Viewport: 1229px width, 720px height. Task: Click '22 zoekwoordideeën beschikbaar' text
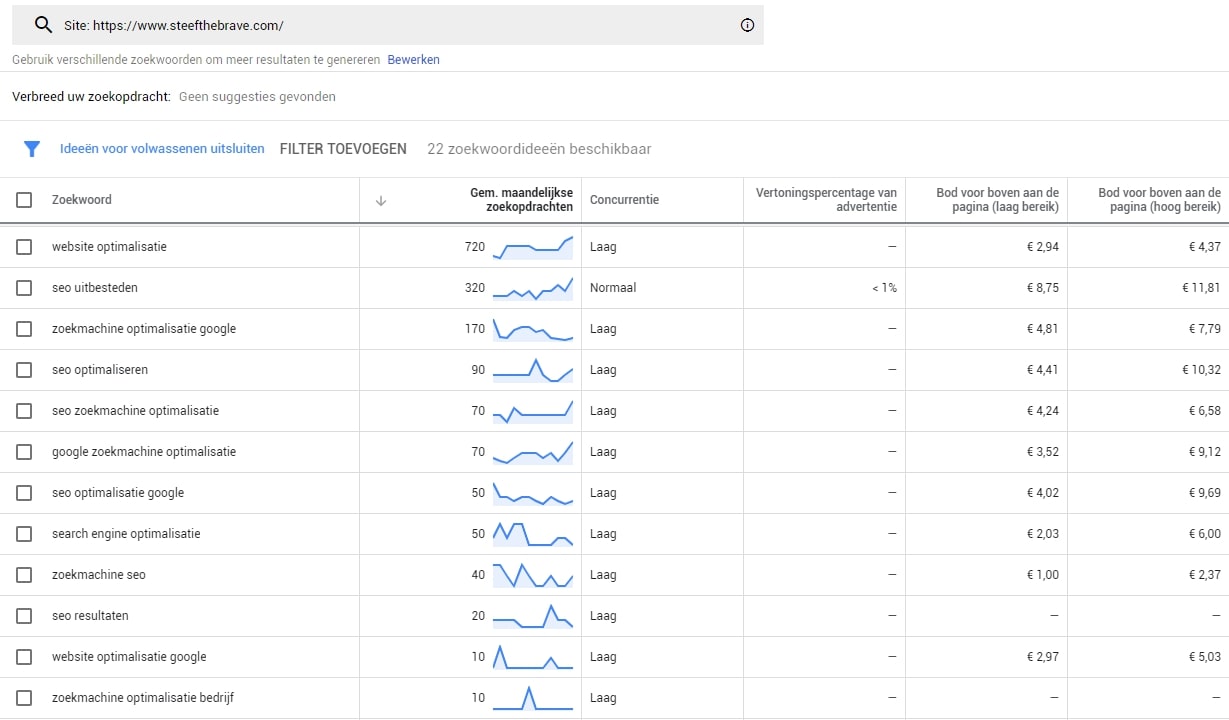click(x=539, y=149)
